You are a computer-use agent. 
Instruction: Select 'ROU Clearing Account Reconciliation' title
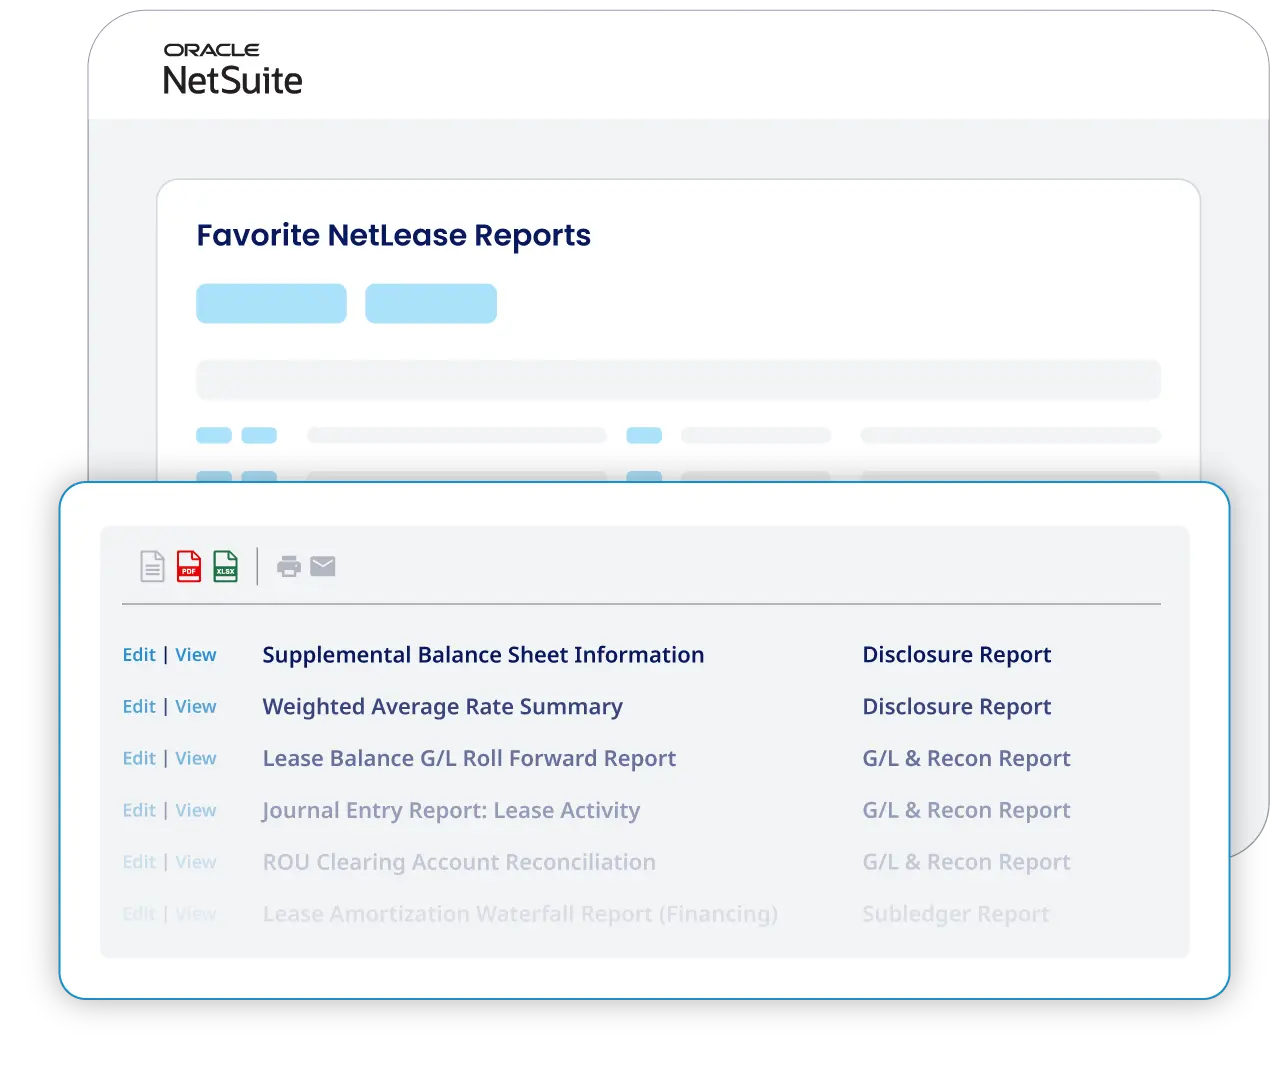point(459,863)
